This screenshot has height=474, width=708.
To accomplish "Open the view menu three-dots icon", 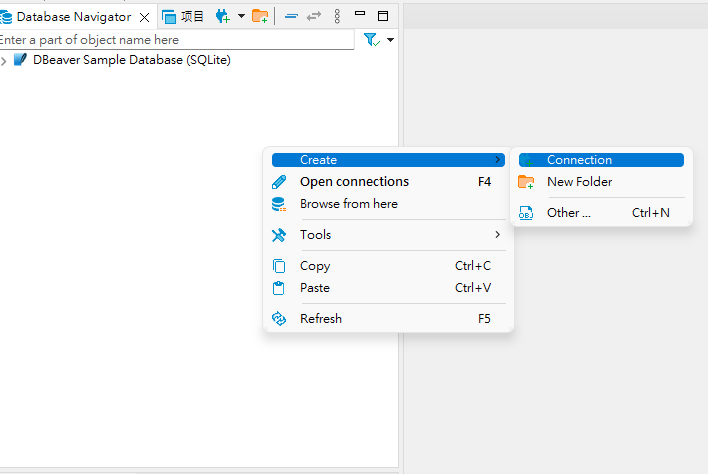I will tap(337, 17).
